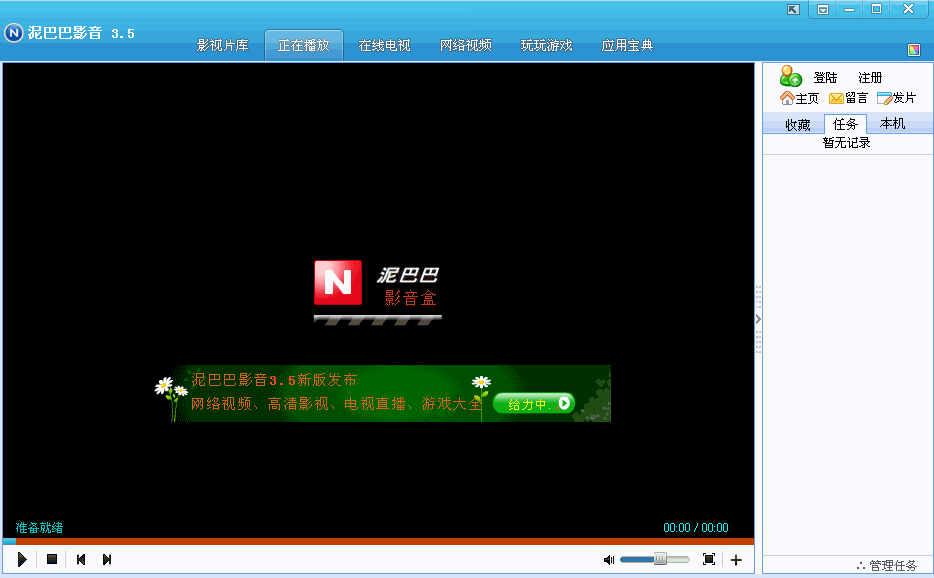This screenshot has width=934, height=578.
Task: Open the 应用宝典 tab
Action: point(627,45)
